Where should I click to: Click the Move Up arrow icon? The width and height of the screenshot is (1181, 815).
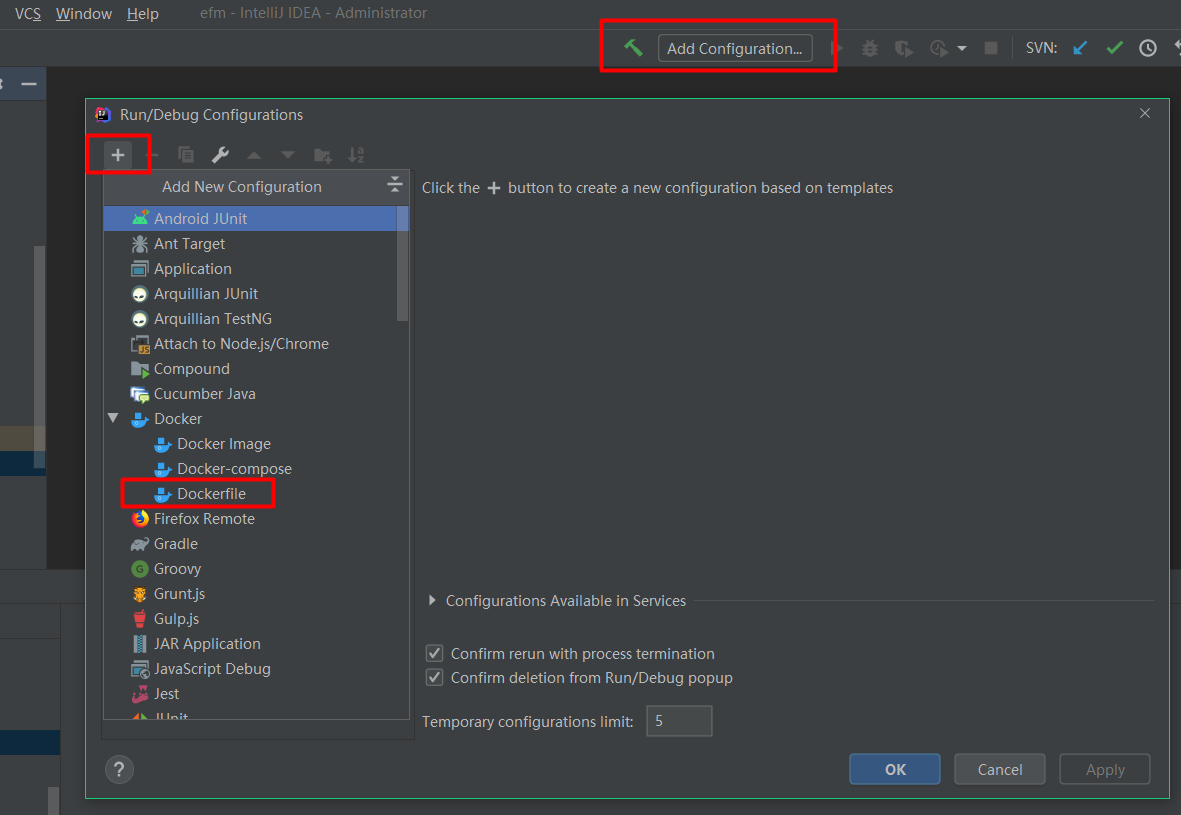click(x=254, y=155)
